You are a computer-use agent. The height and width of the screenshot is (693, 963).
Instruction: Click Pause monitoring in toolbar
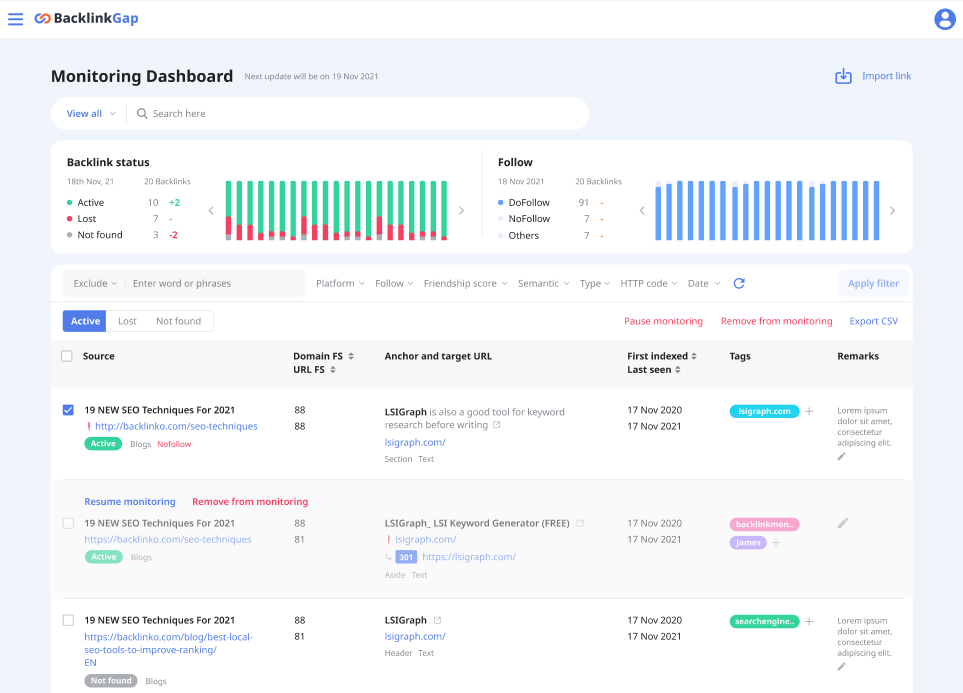(x=663, y=321)
